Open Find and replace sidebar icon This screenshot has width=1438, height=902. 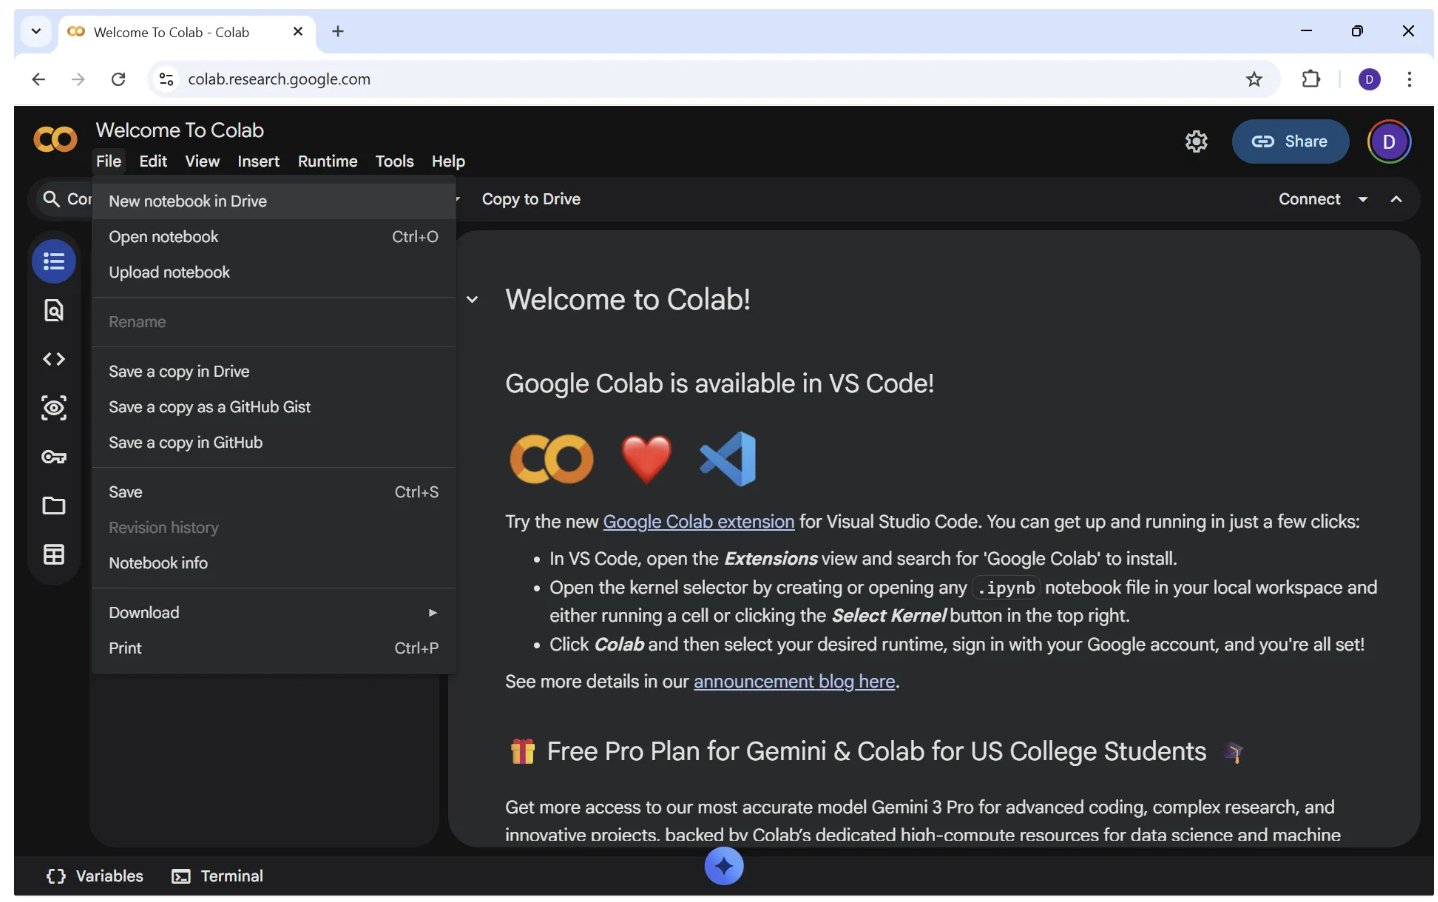coord(54,311)
